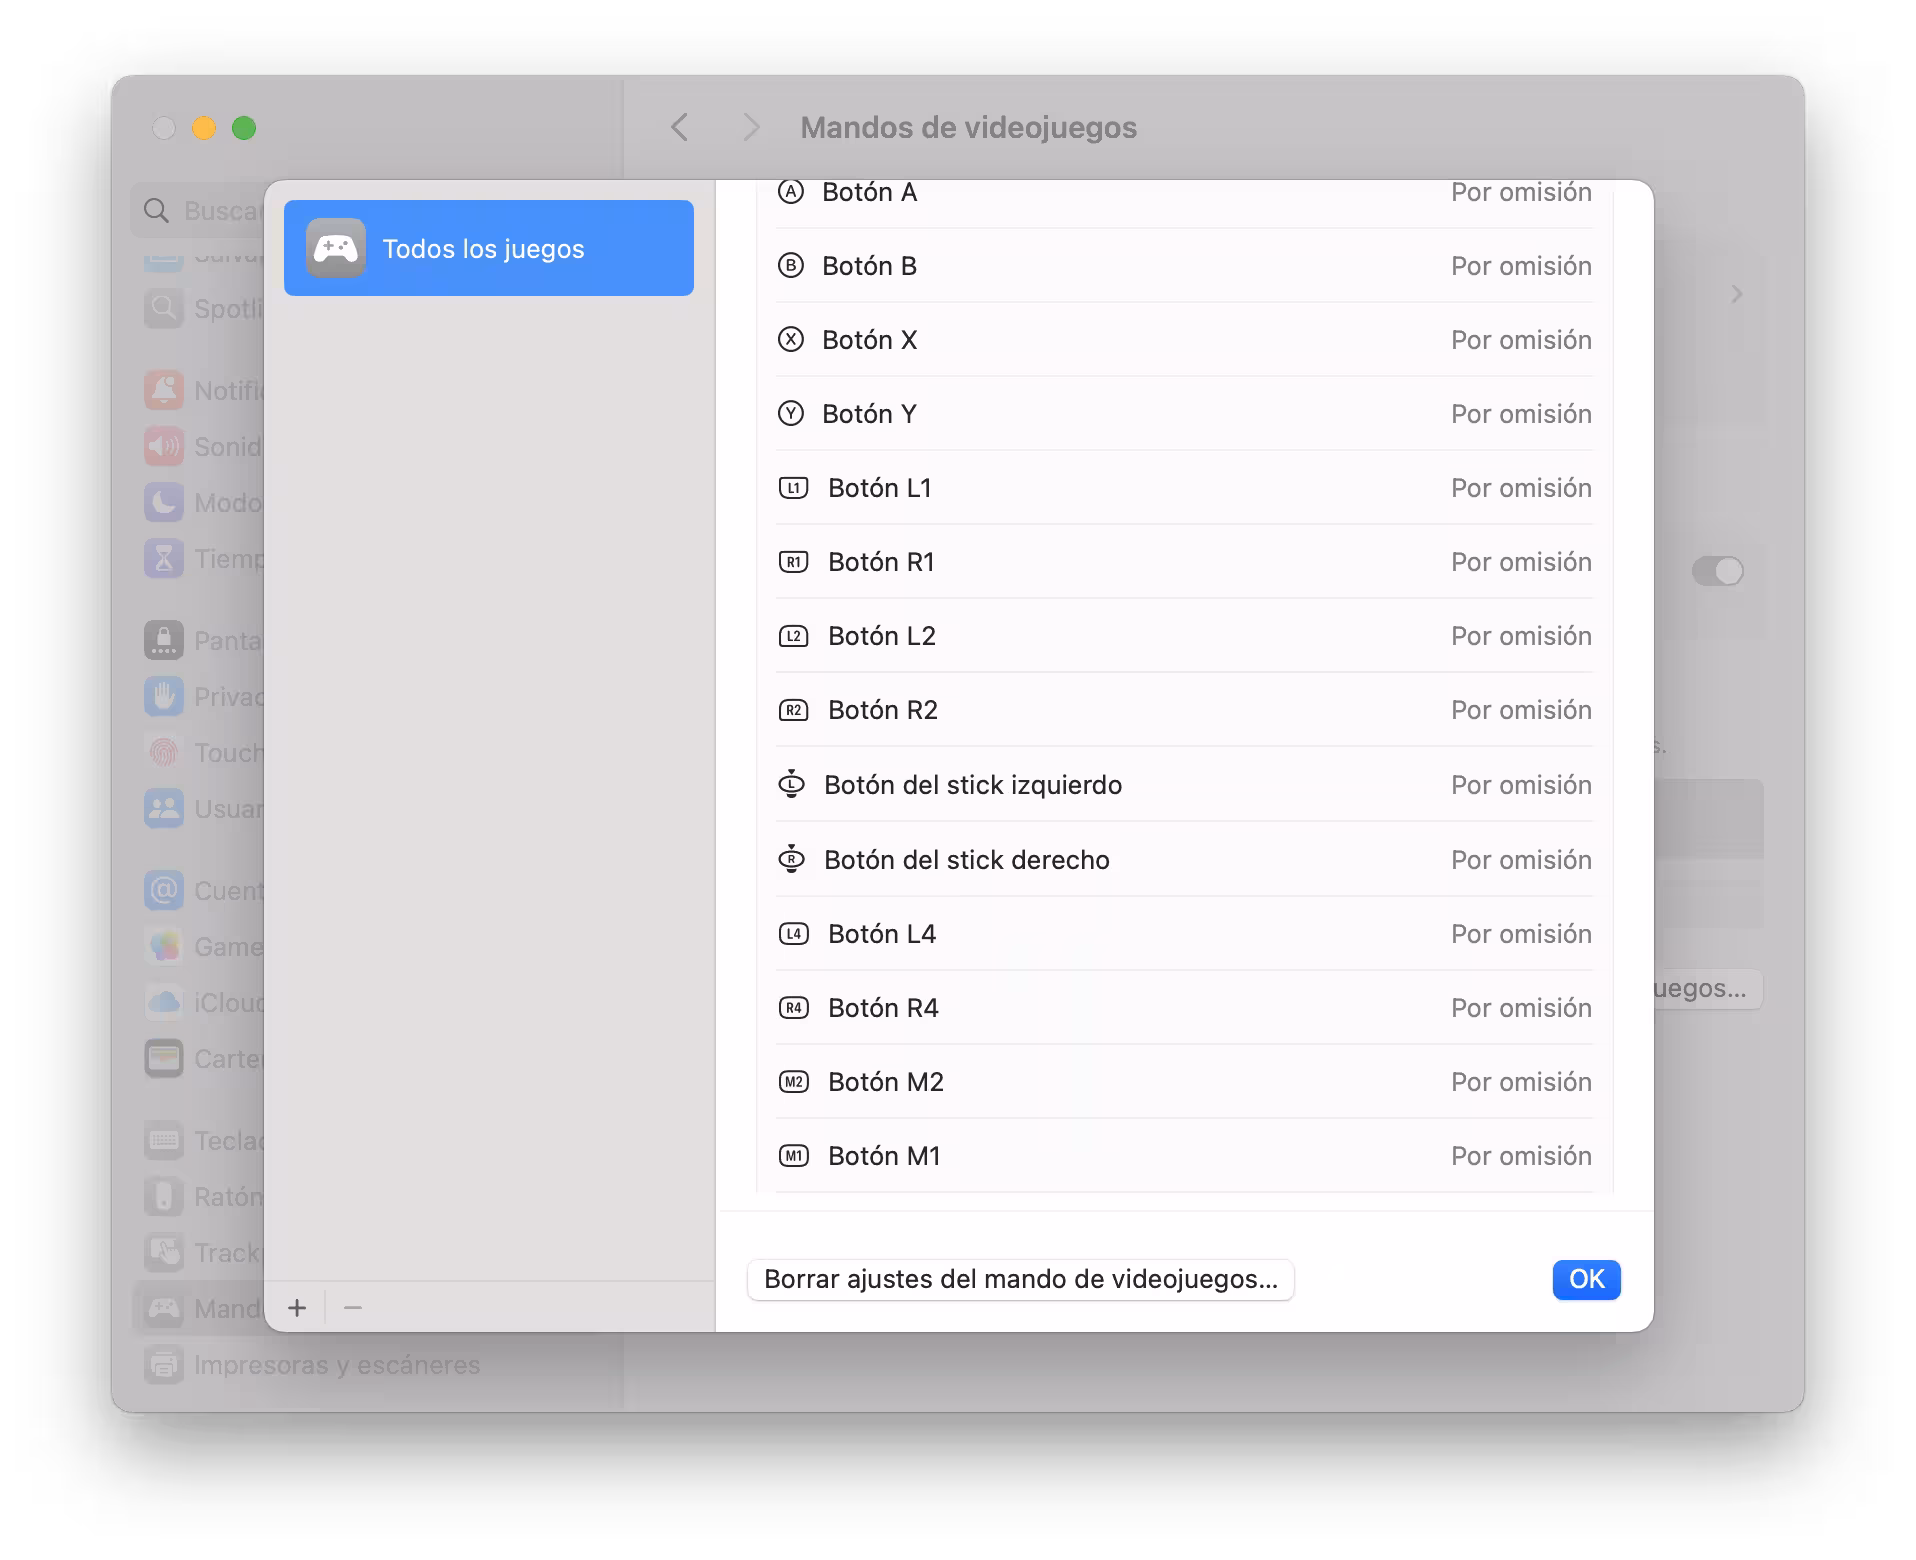Open Por omisión menu for Botón M1
This screenshot has width=1916, height=1560.
pos(1521,1156)
